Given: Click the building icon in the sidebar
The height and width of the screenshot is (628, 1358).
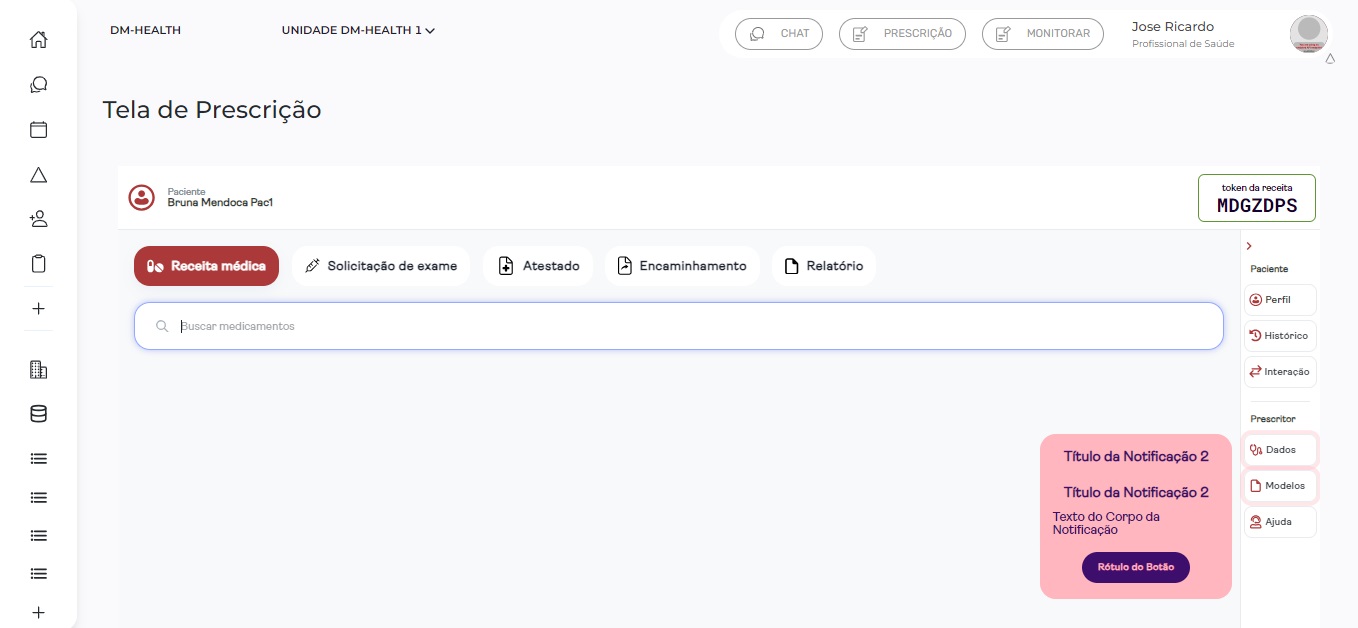Looking at the screenshot, I should (x=38, y=370).
